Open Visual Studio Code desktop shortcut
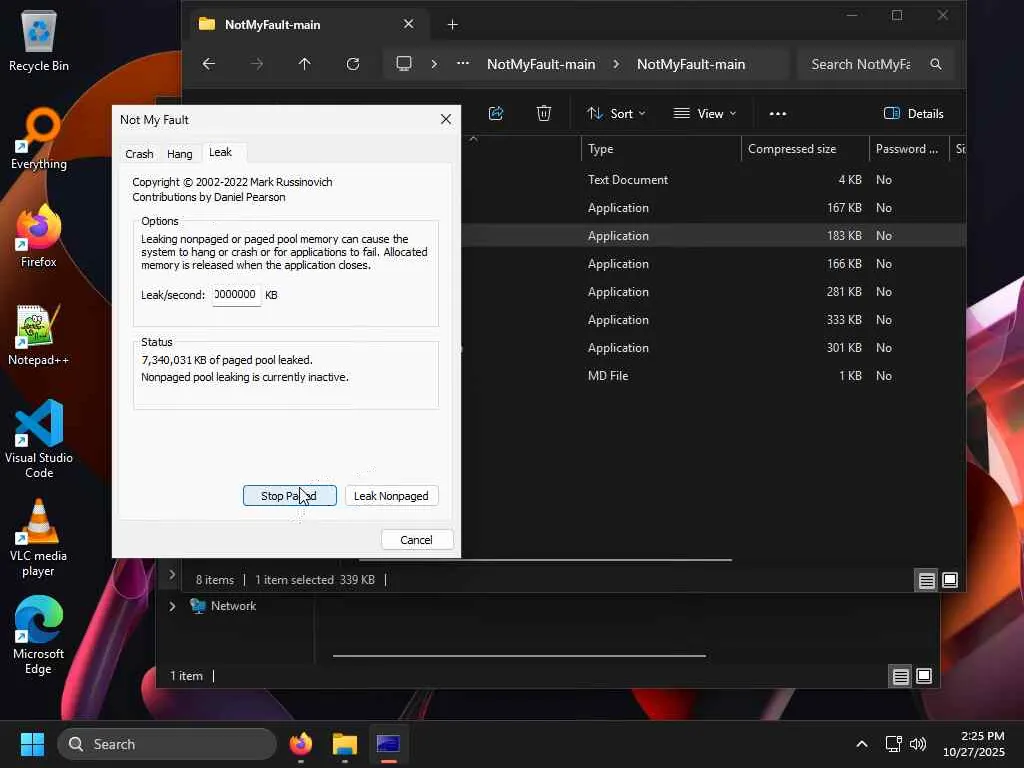Image resolution: width=1024 pixels, height=768 pixels. [x=39, y=440]
